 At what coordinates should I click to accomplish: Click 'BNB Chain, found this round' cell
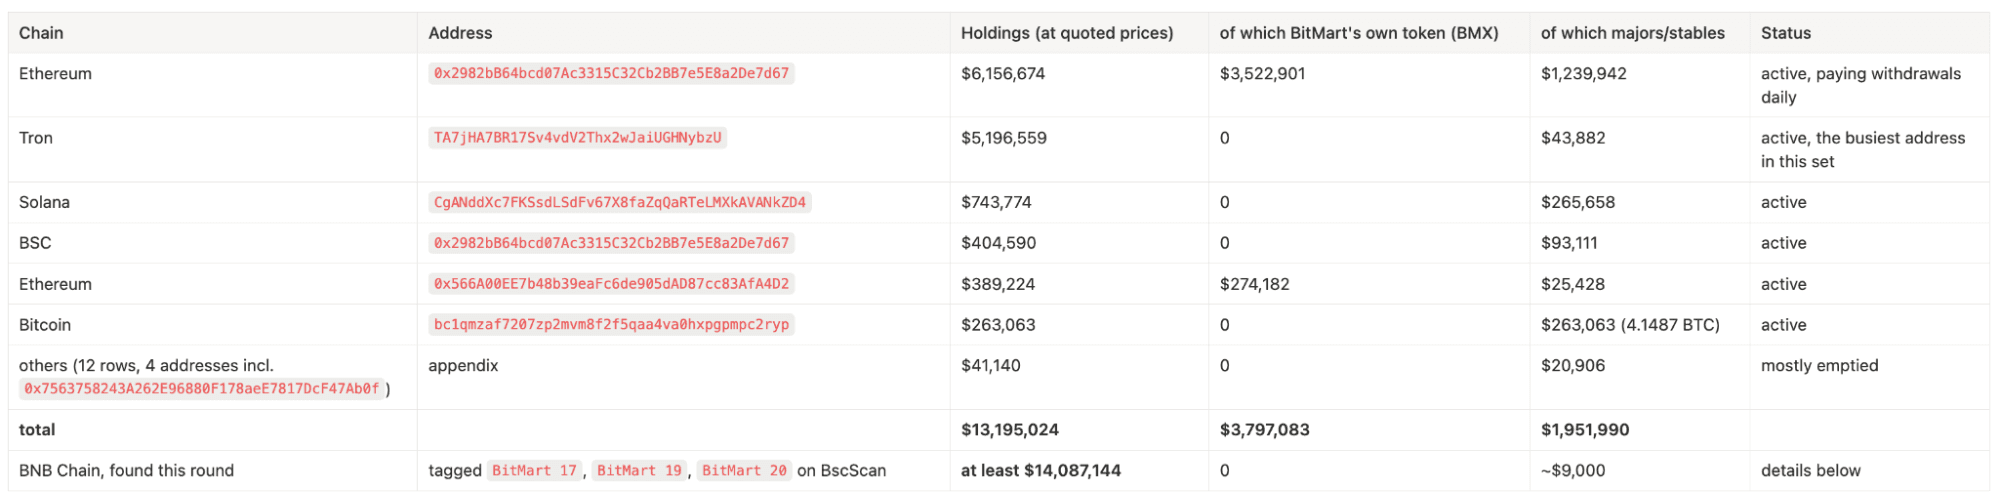coord(126,471)
